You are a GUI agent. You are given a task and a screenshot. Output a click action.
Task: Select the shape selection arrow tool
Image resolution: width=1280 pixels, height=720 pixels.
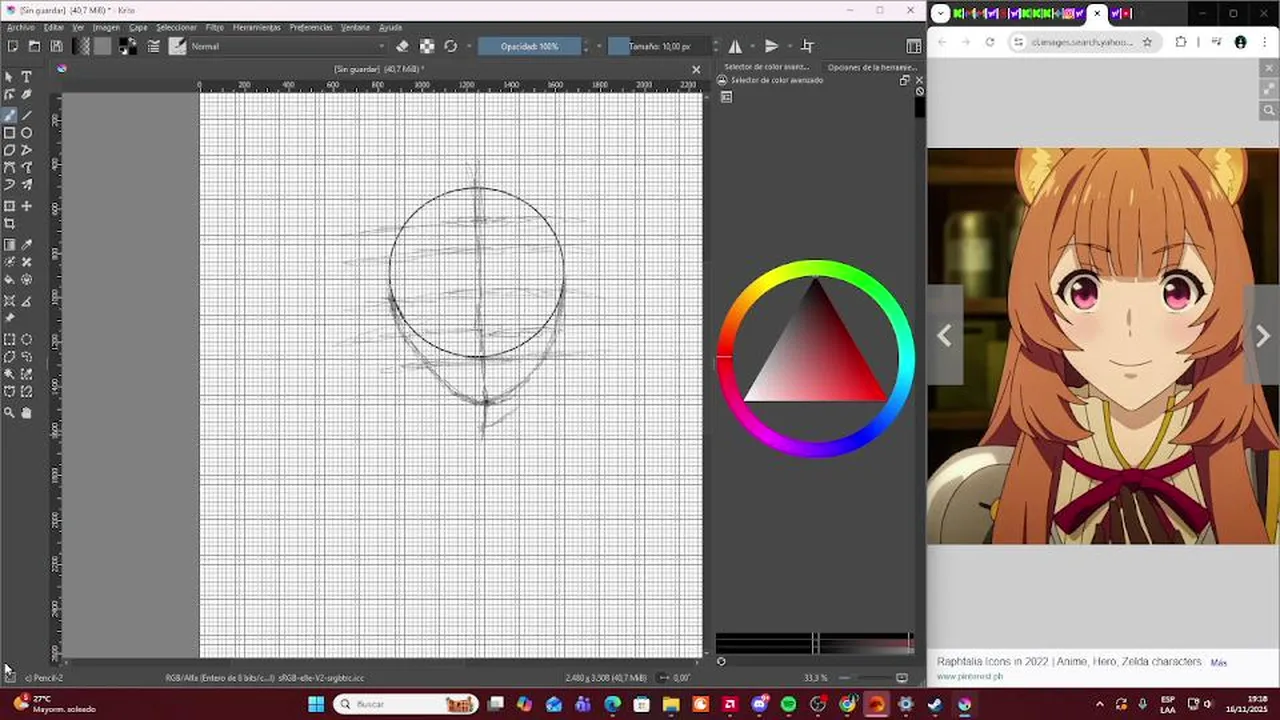tap(9, 77)
